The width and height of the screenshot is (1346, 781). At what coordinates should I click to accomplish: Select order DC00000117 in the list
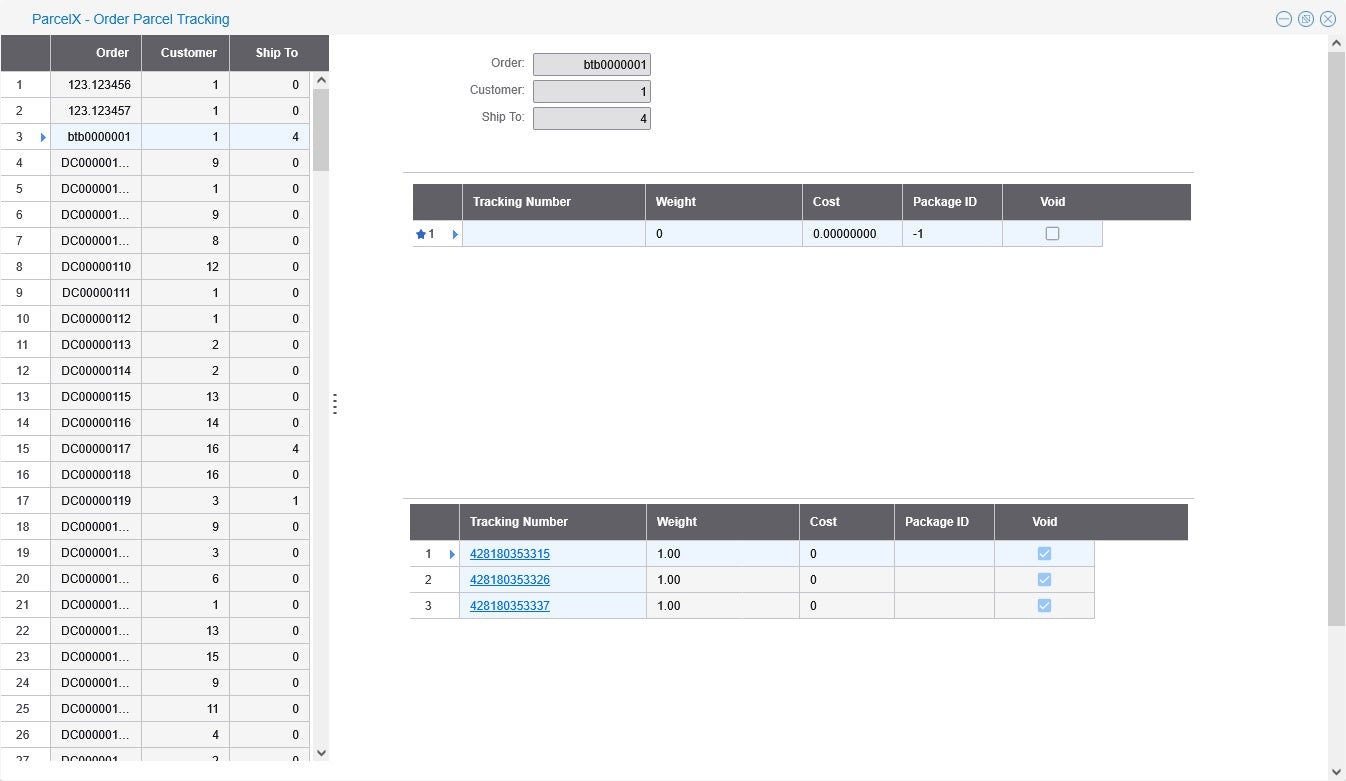coord(96,449)
